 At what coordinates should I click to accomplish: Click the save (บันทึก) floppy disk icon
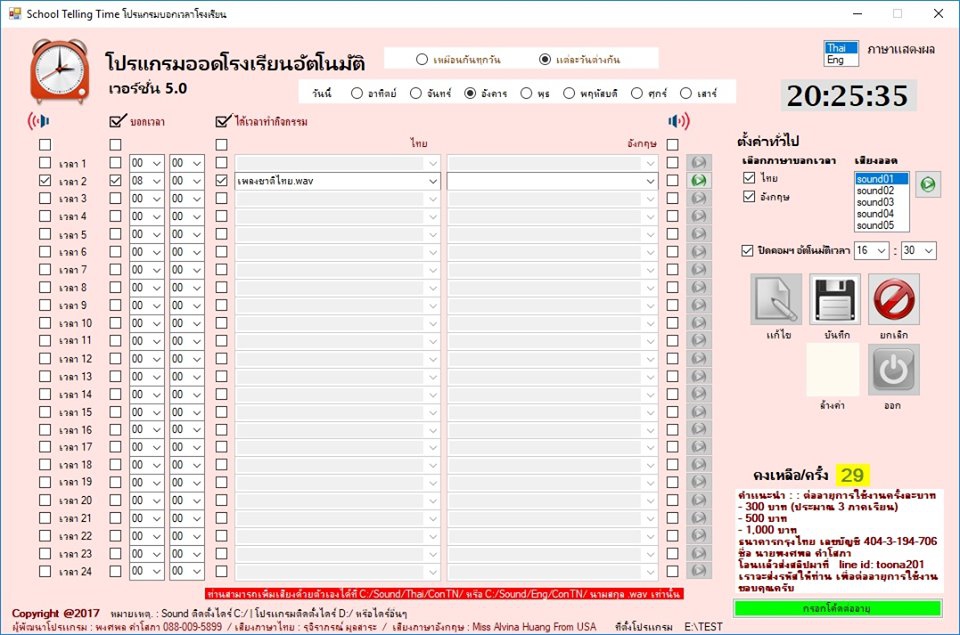pyautogui.click(x=834, y=299)
